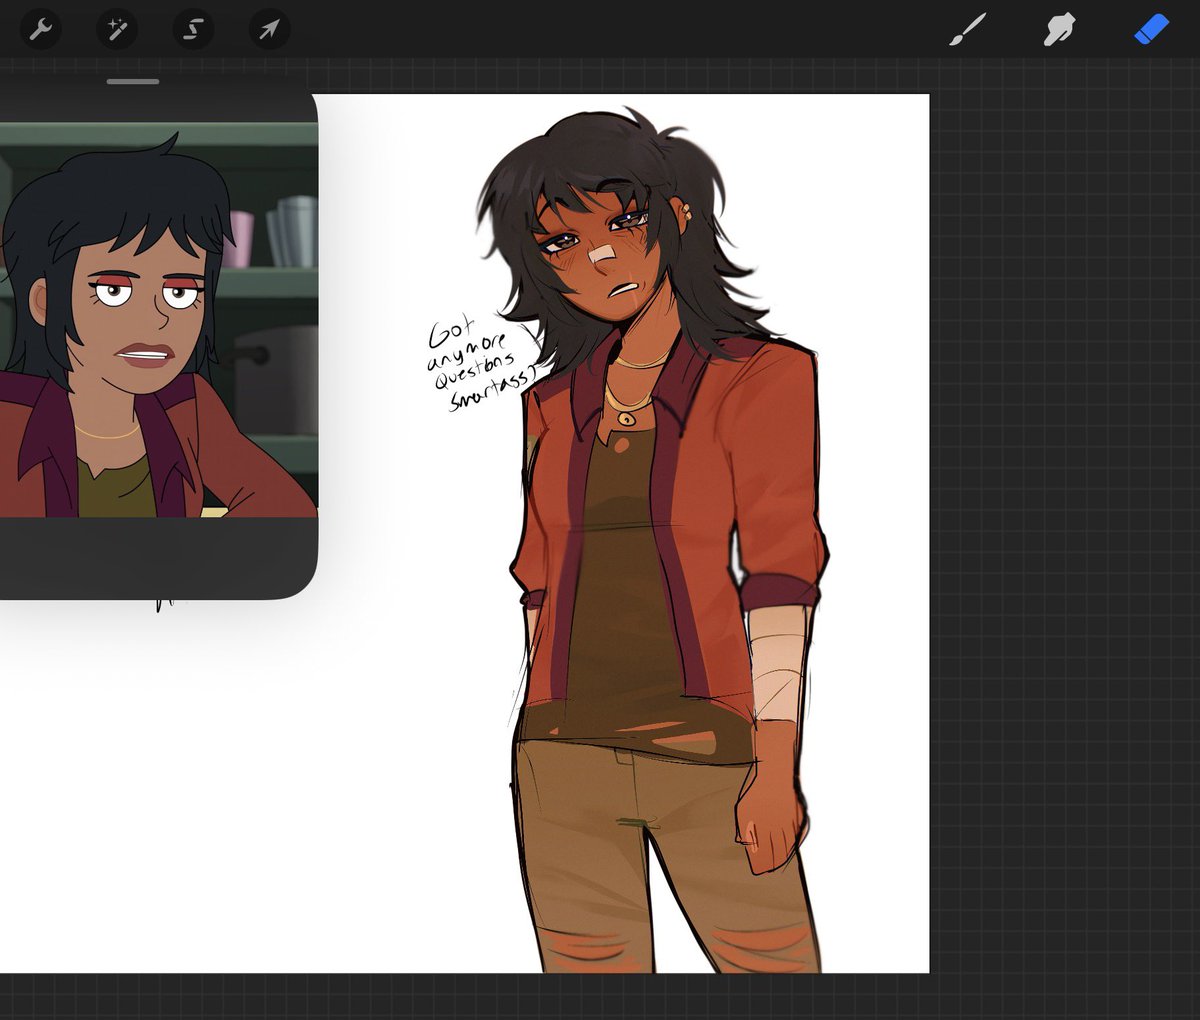Select the Eraser tool
Screen dimensions: 1200x1020
(1151, 29)
